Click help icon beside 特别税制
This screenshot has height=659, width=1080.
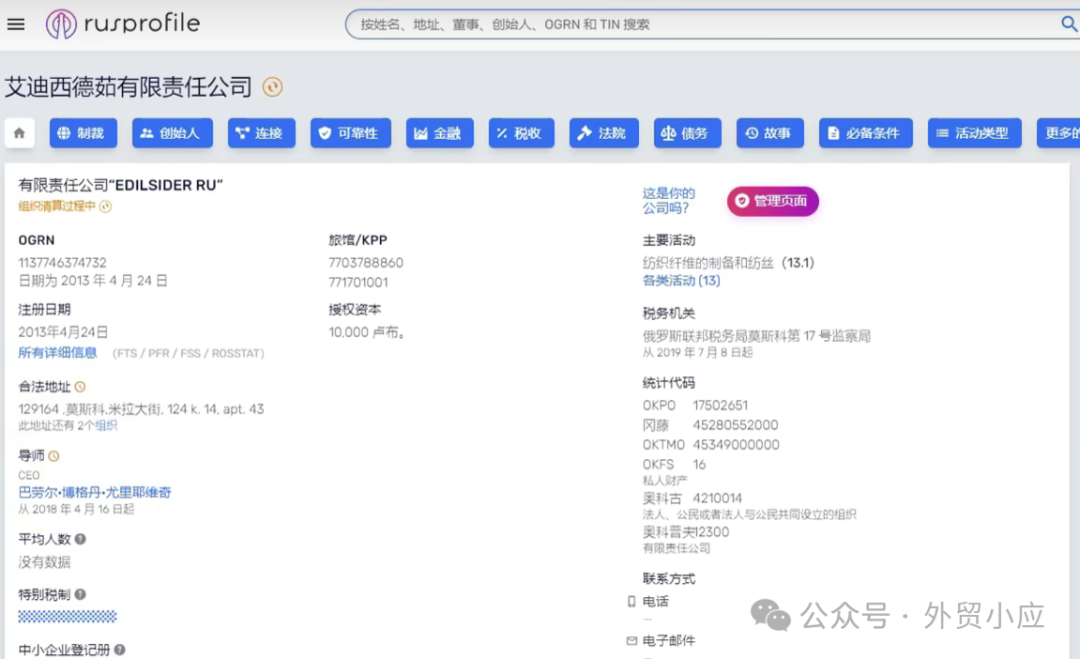pyautogui.click(x=80, y=594)
